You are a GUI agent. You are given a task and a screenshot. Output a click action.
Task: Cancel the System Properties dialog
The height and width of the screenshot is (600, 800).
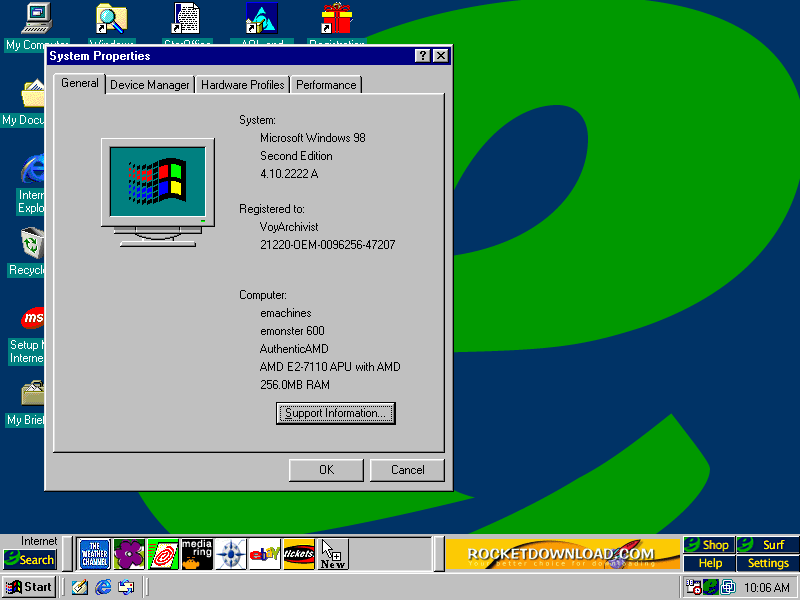407,470
